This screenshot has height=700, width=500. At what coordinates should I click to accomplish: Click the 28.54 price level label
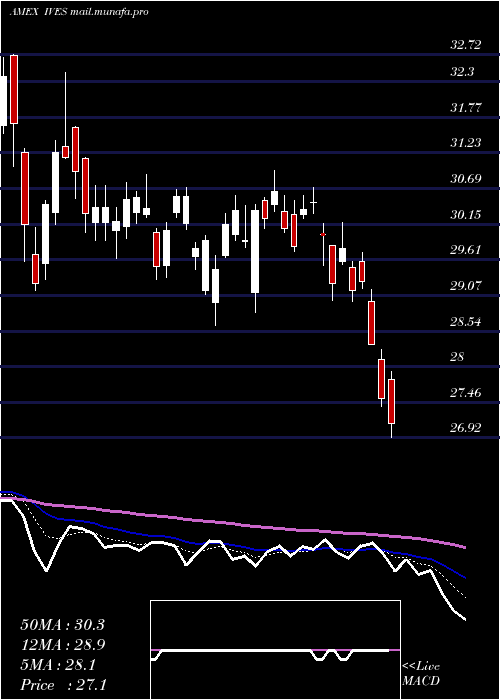[x=466, y=321]
